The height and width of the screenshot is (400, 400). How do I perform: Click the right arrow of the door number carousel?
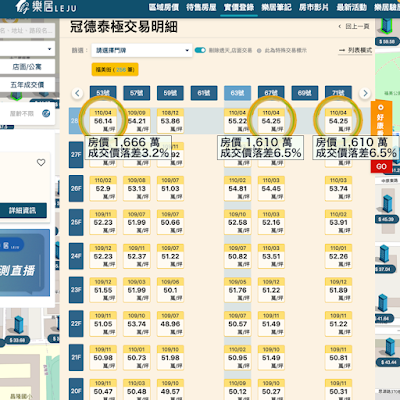pos(365,93)
